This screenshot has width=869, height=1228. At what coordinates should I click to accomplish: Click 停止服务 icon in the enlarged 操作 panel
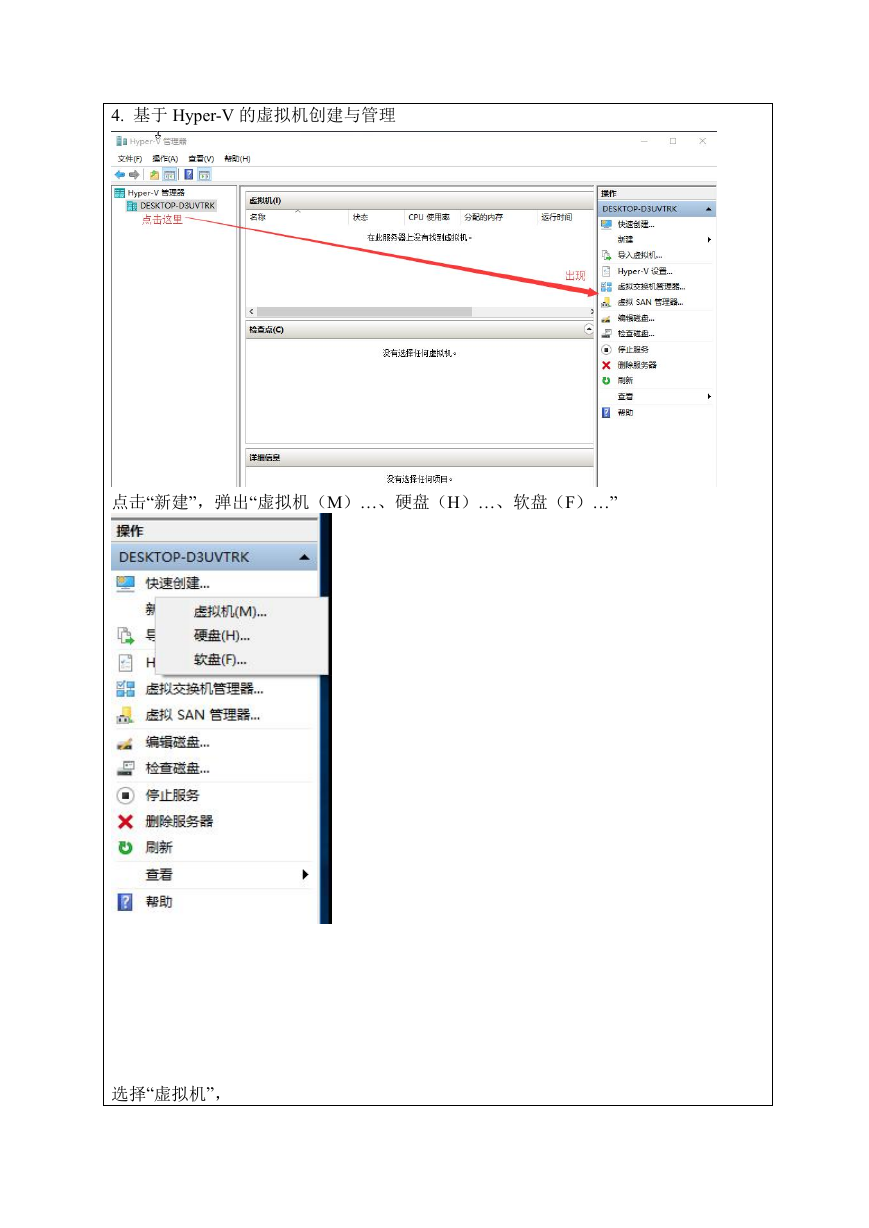[125, 795]
